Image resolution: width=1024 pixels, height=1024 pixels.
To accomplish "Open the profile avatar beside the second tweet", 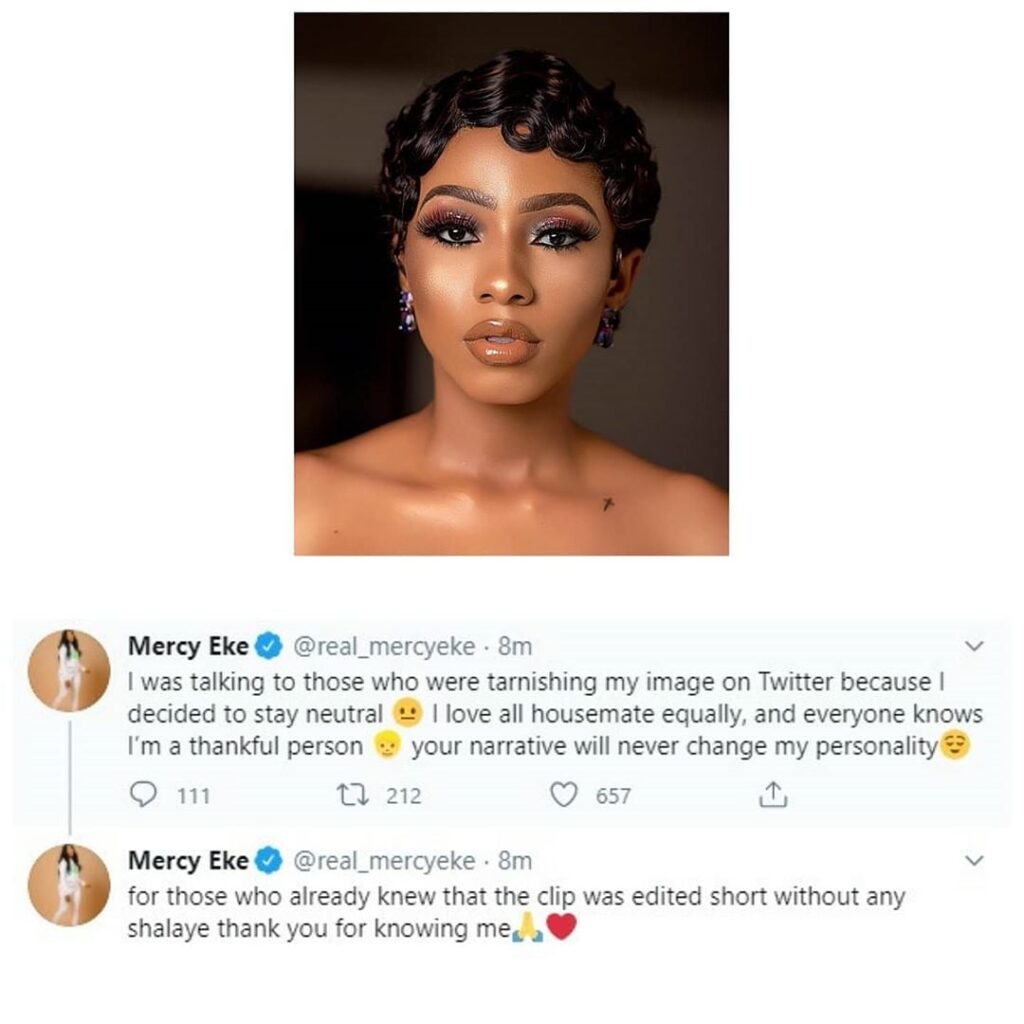I will pyautogui.click(x=69, y=885).
